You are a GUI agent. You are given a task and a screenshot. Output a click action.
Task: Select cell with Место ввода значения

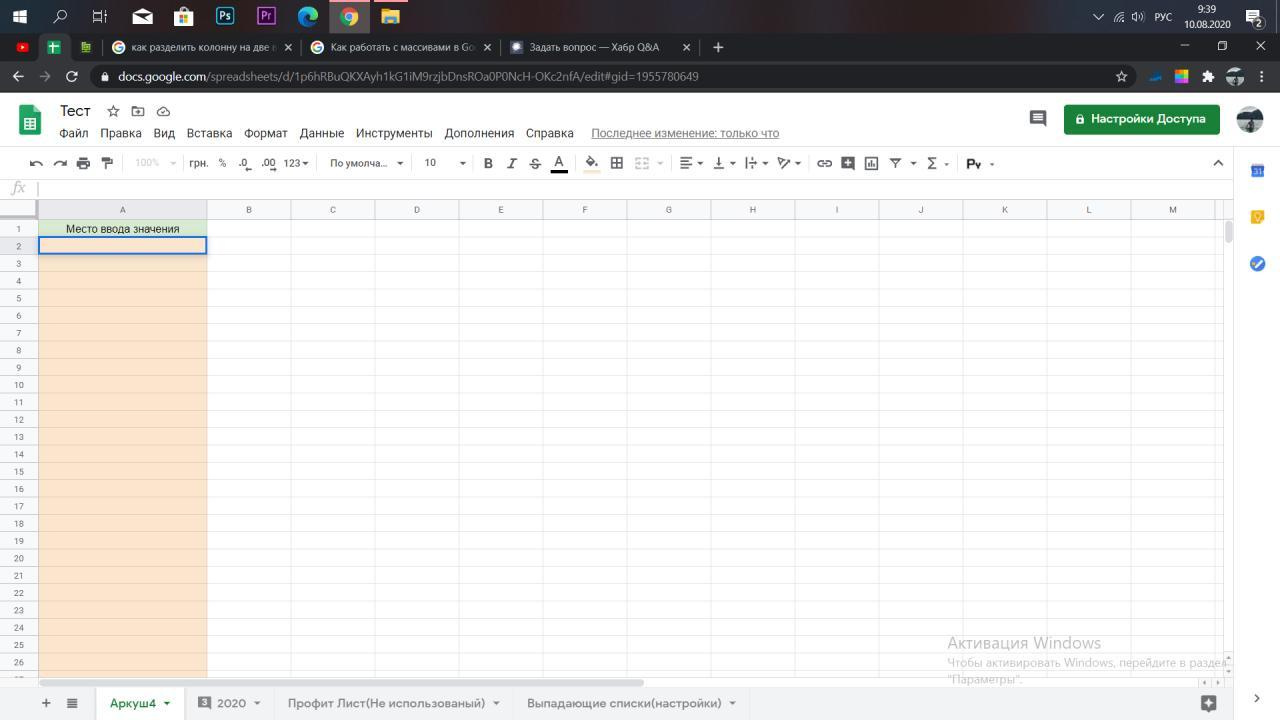point(123,229)
